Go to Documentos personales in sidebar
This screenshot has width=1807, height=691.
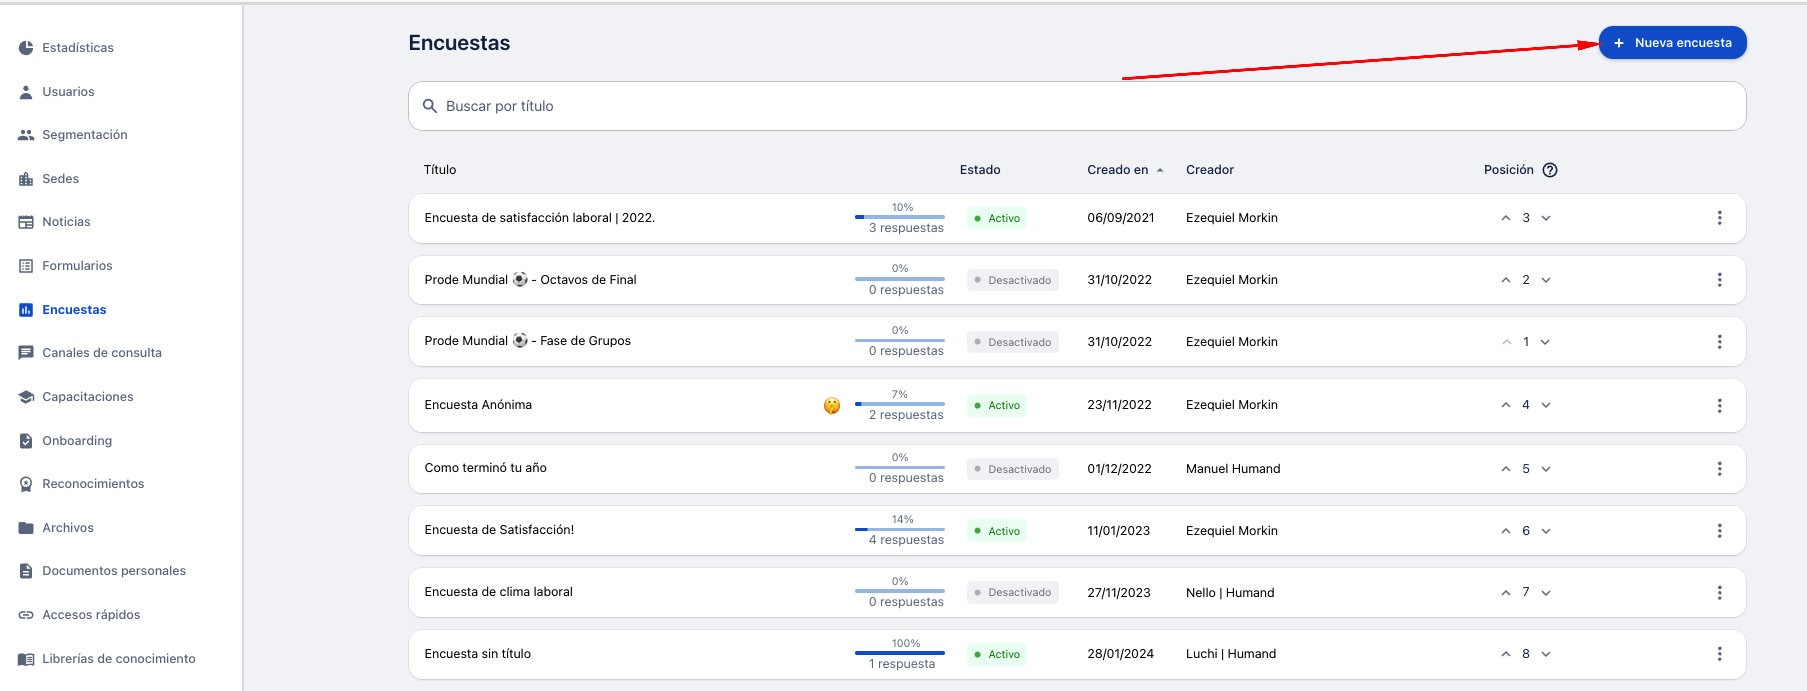point(113,571)
